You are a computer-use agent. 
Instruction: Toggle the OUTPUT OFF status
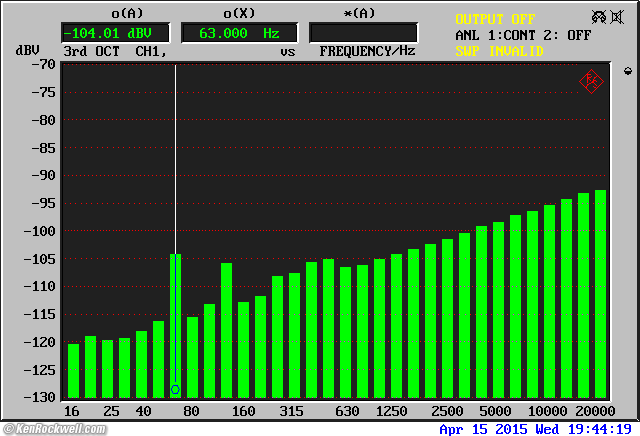click(x=495, y=19)
